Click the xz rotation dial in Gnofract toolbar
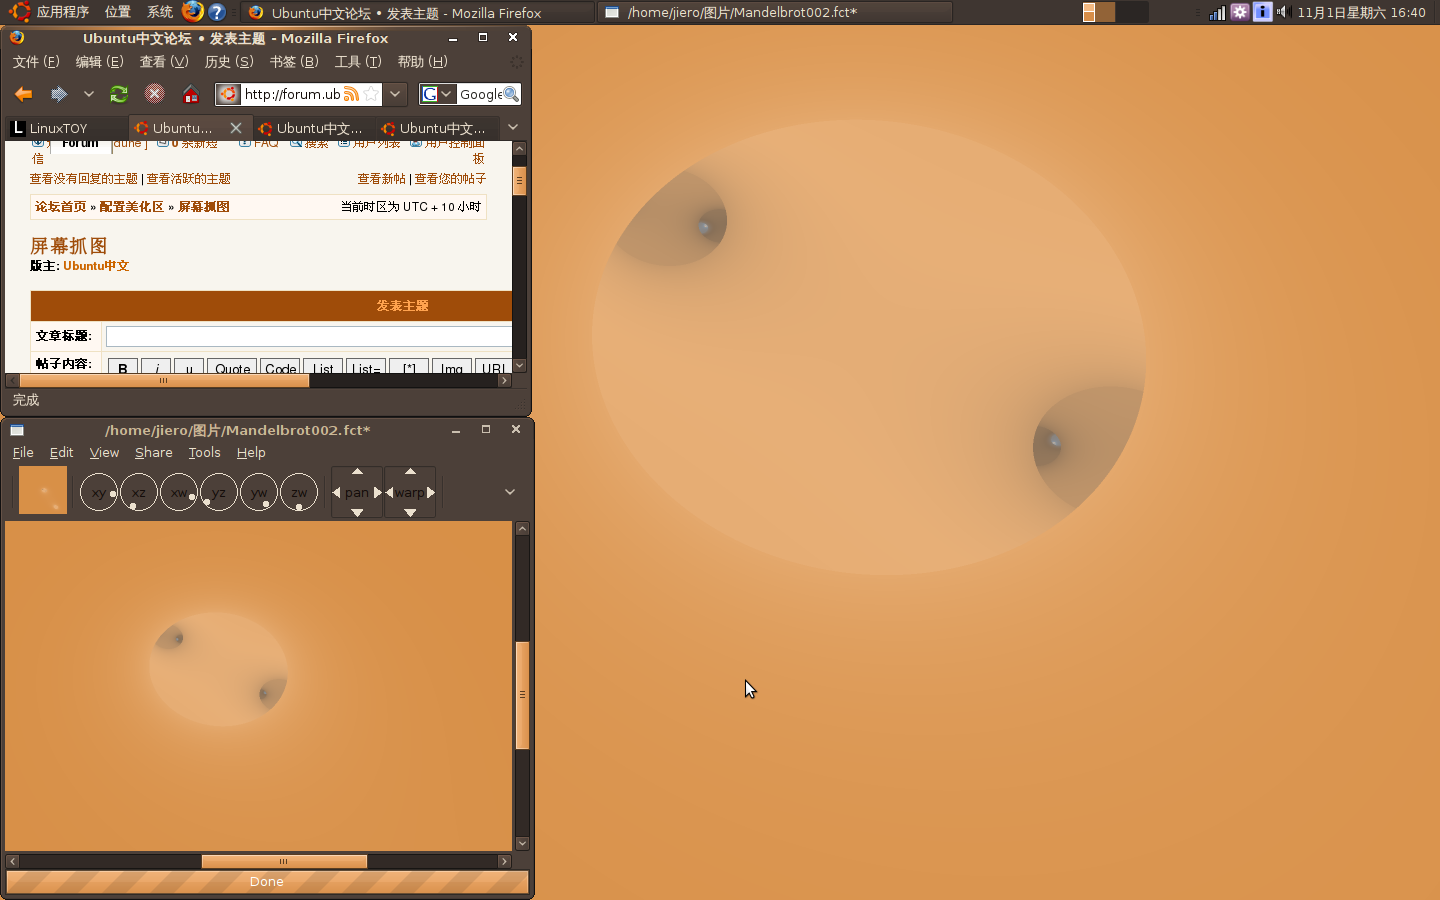 tap(139, 492)
